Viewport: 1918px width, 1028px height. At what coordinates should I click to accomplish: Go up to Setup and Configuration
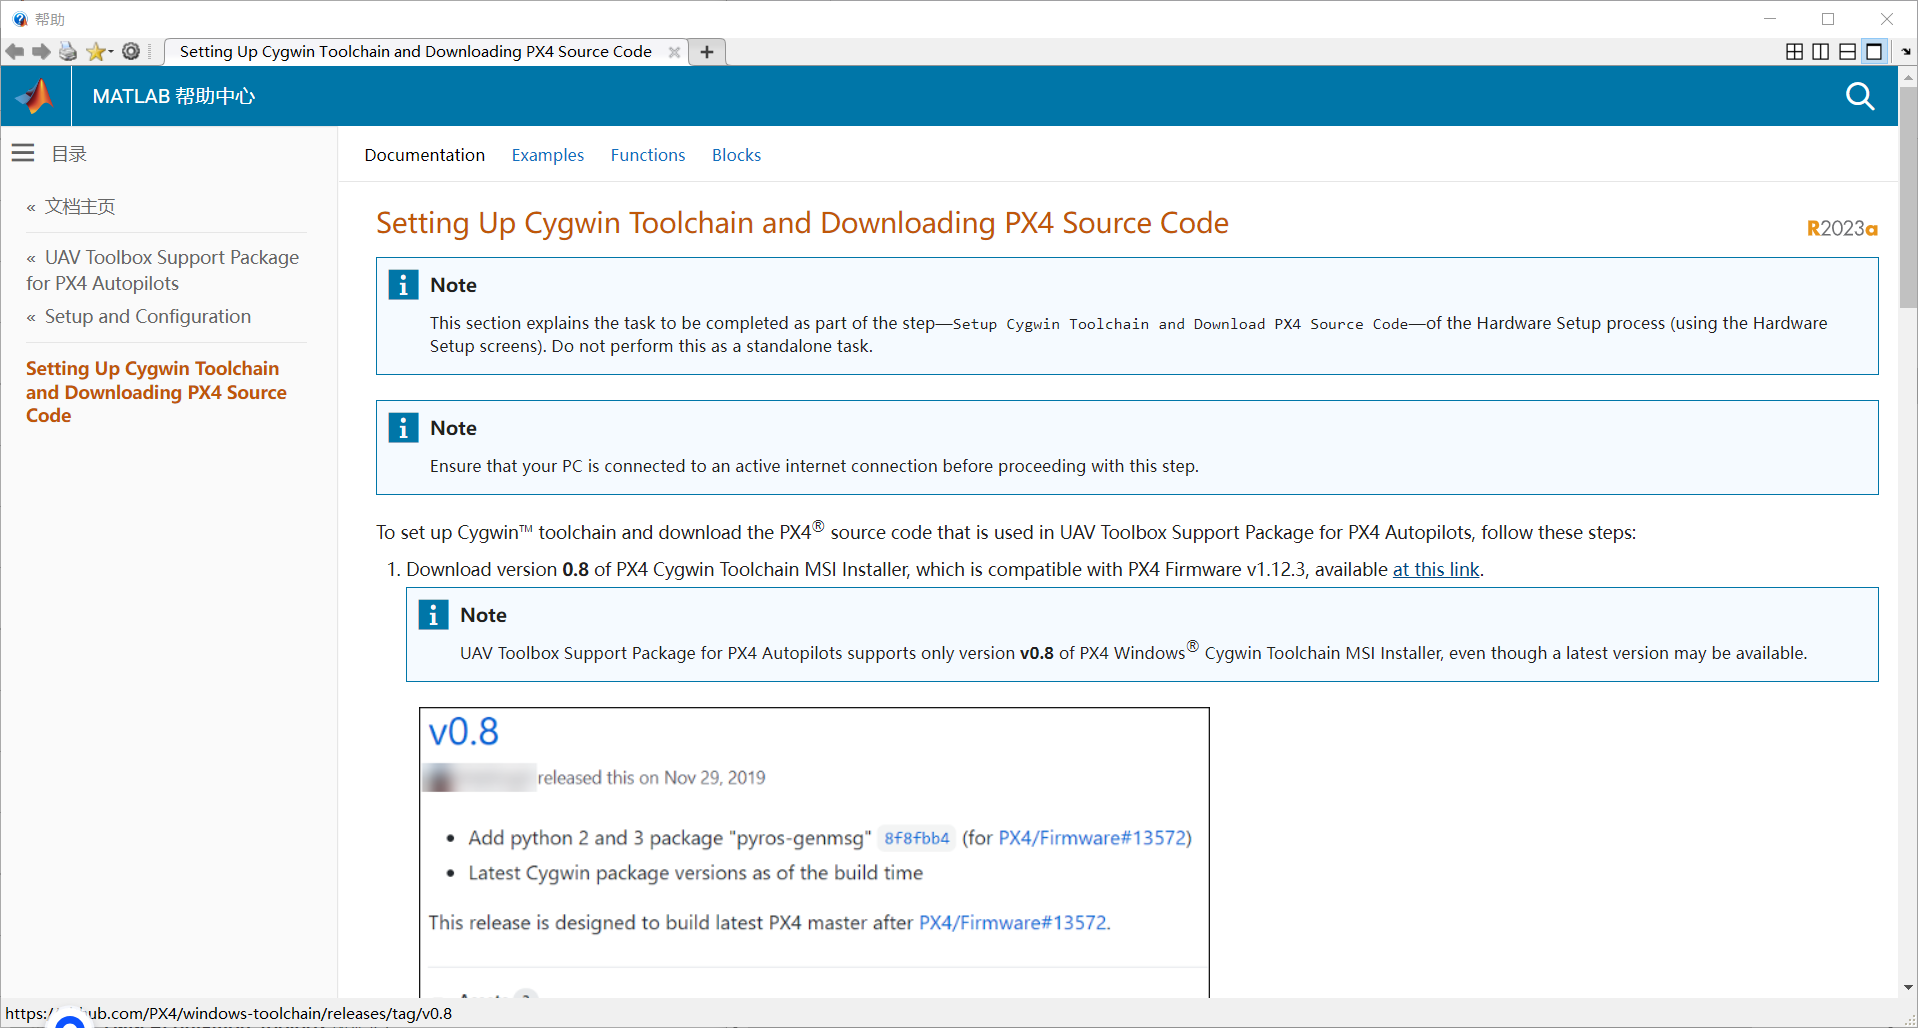[147, 316]
